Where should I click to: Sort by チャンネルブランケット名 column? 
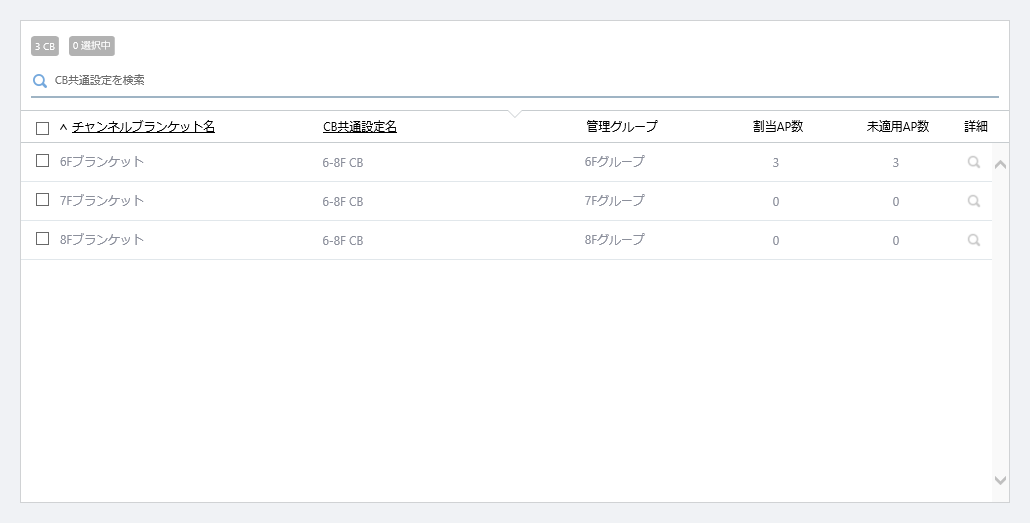point(143,127)
